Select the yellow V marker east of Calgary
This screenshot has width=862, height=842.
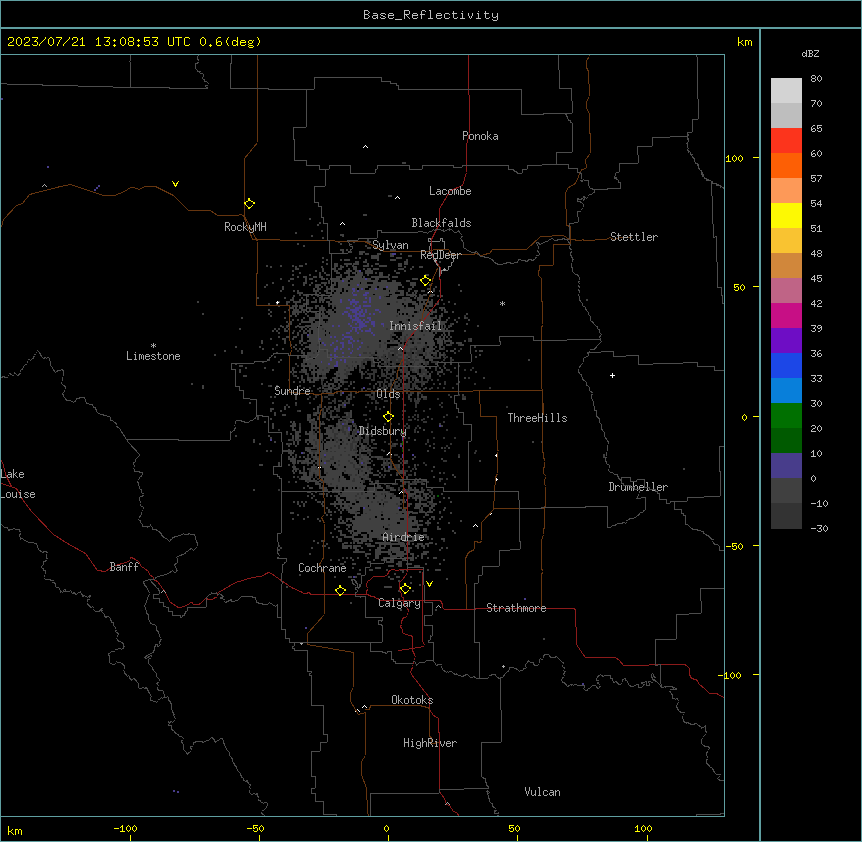click(x=429, y=584)
